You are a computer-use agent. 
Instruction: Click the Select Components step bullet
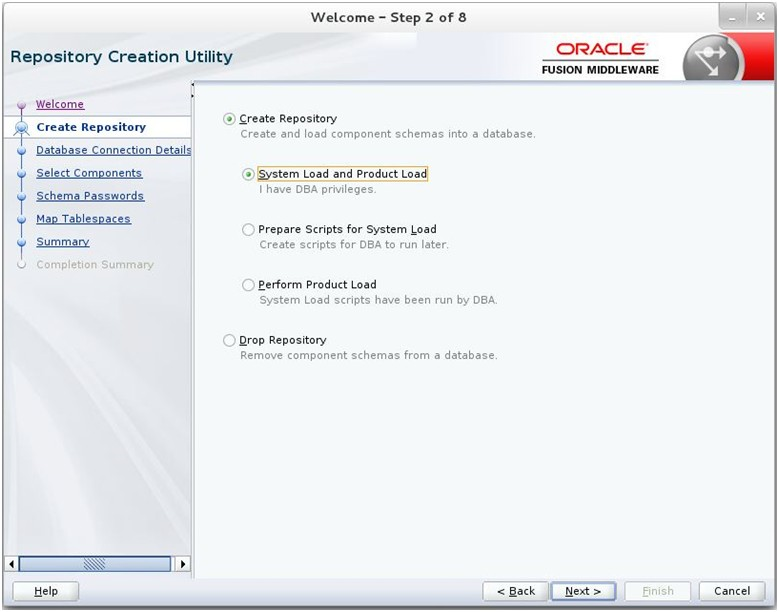pos(21,173)
